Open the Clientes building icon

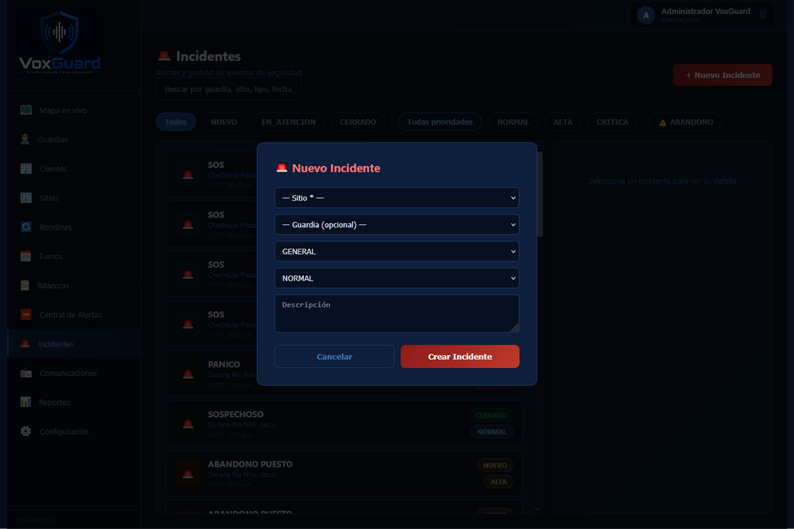click(26, 169)
